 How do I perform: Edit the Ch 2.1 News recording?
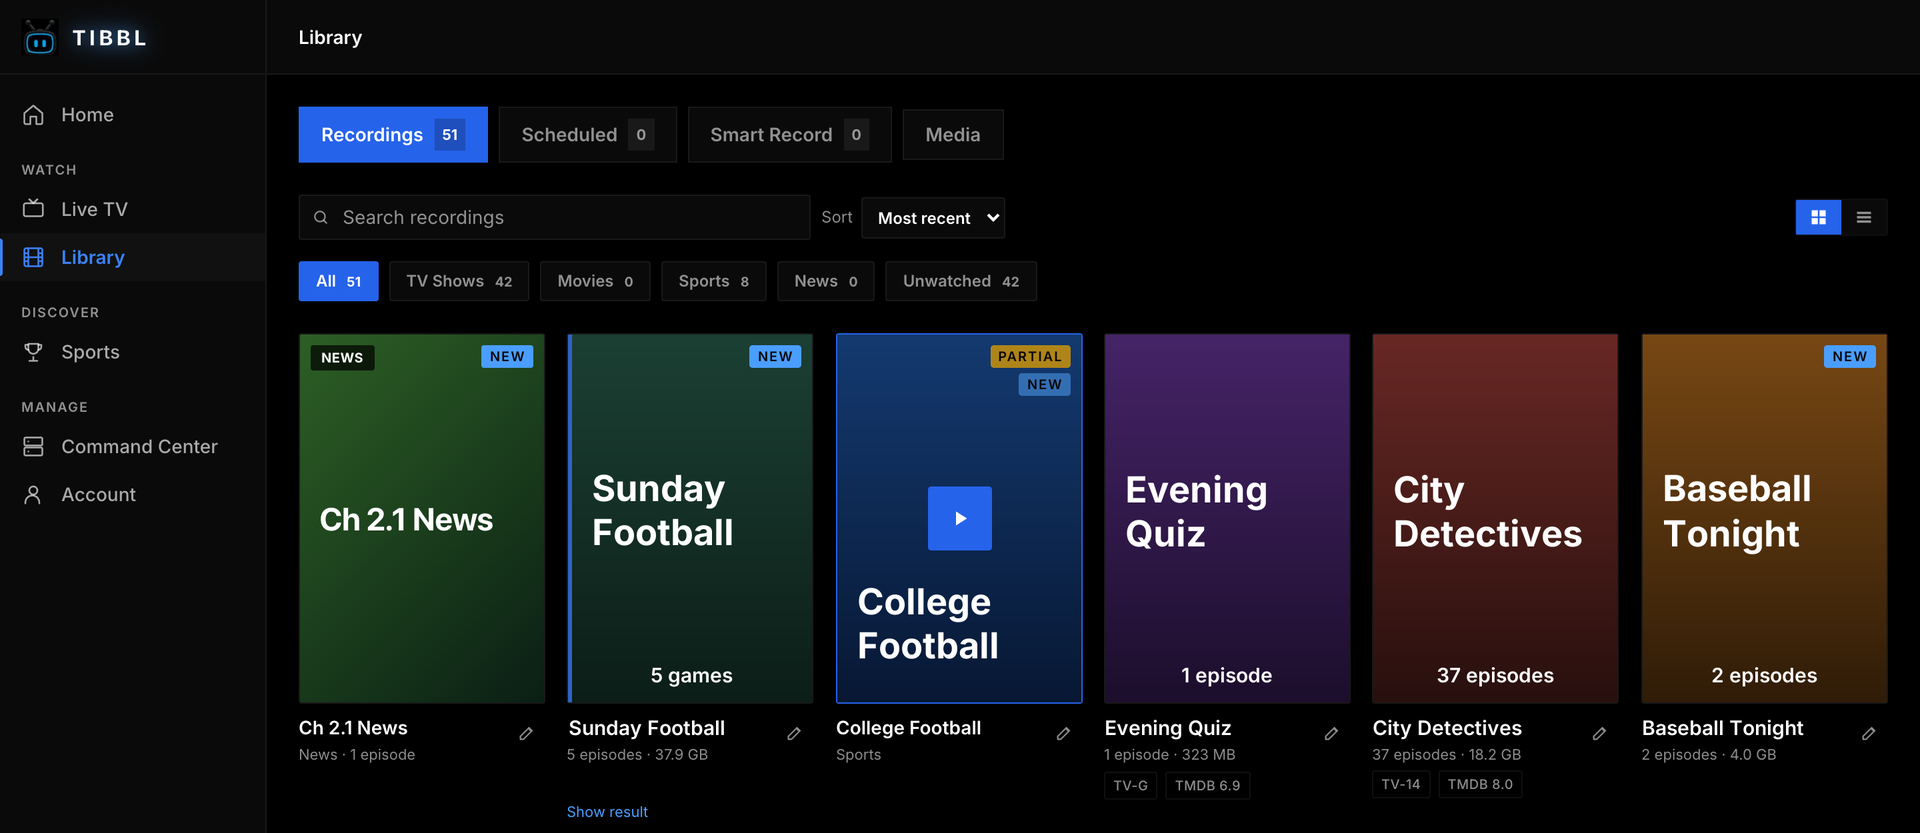coord(526,734)
